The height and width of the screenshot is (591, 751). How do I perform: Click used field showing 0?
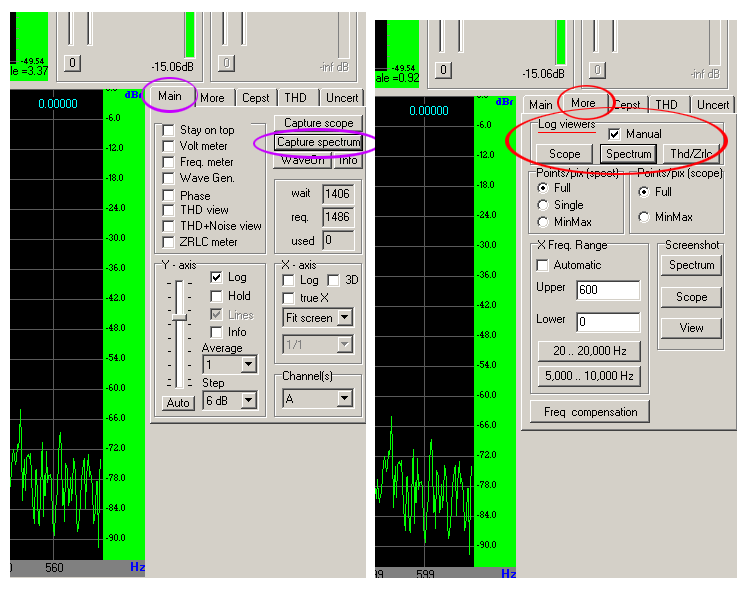[x=338, y=240]
